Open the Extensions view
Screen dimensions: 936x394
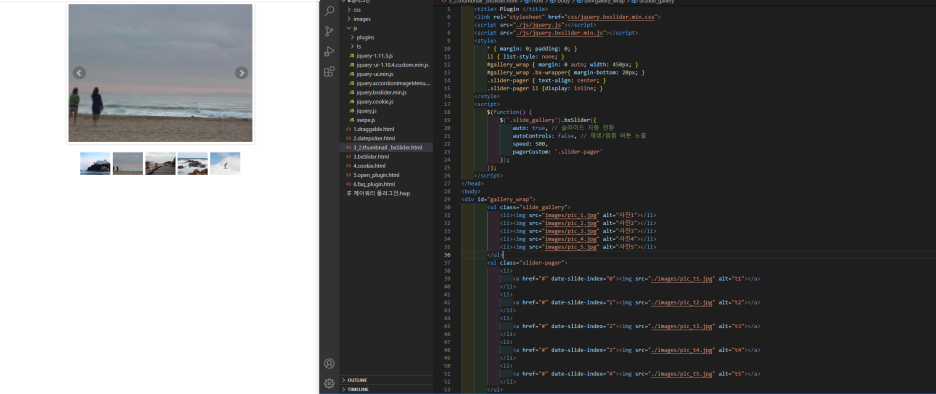(x=329, y=72)
